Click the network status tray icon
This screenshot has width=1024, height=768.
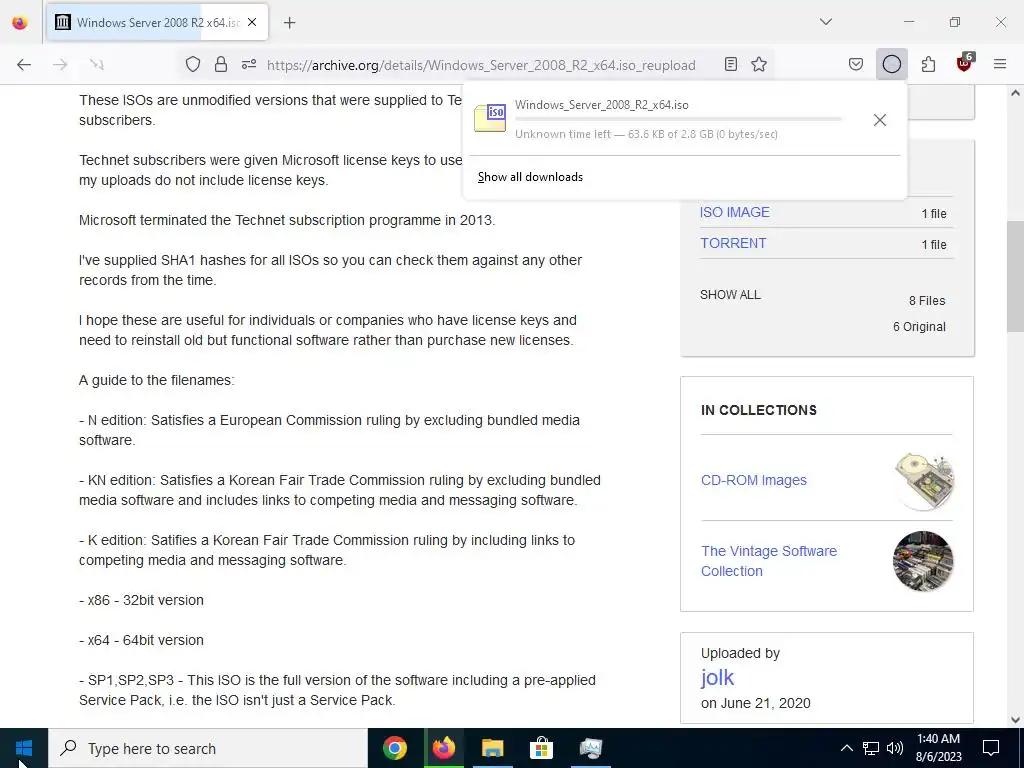pyautogui.click(x=871, y=748)
